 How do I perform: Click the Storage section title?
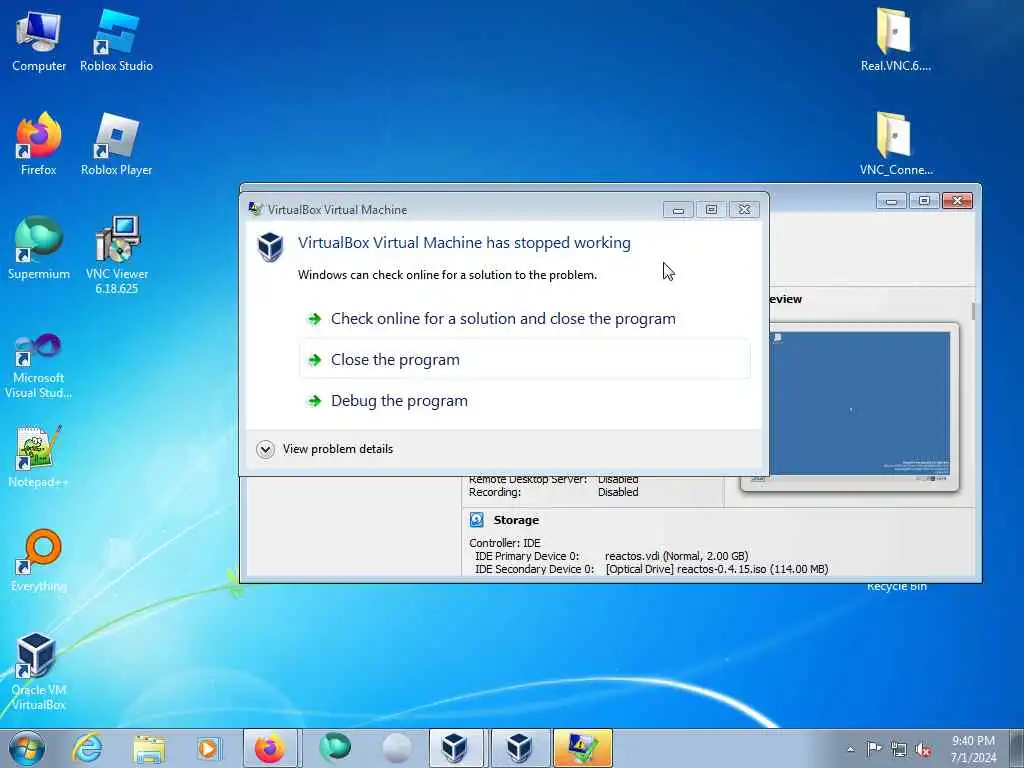pos(516,520)
